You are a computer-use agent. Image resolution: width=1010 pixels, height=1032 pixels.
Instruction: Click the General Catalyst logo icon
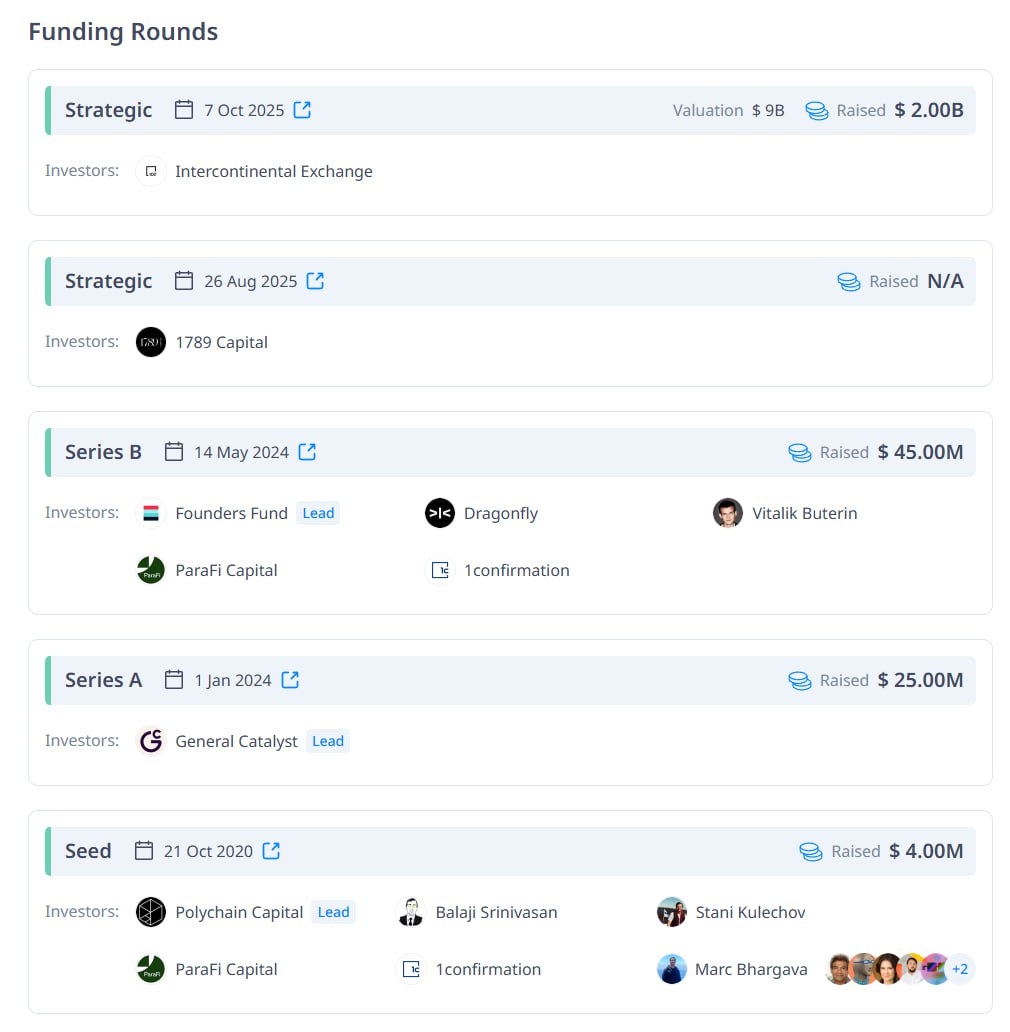click(x=151, y=741)
